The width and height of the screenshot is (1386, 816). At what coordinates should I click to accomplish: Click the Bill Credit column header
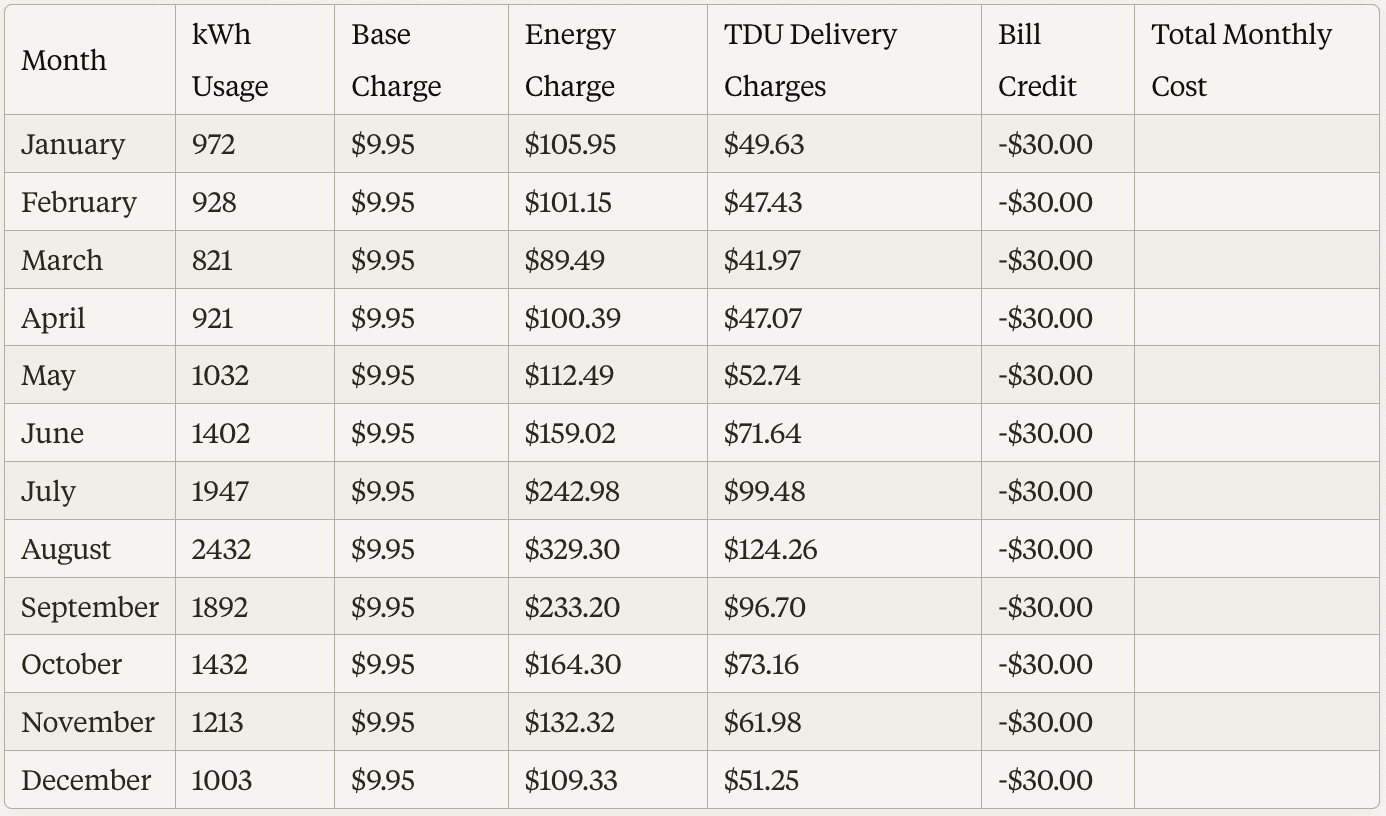point(1037,60)
